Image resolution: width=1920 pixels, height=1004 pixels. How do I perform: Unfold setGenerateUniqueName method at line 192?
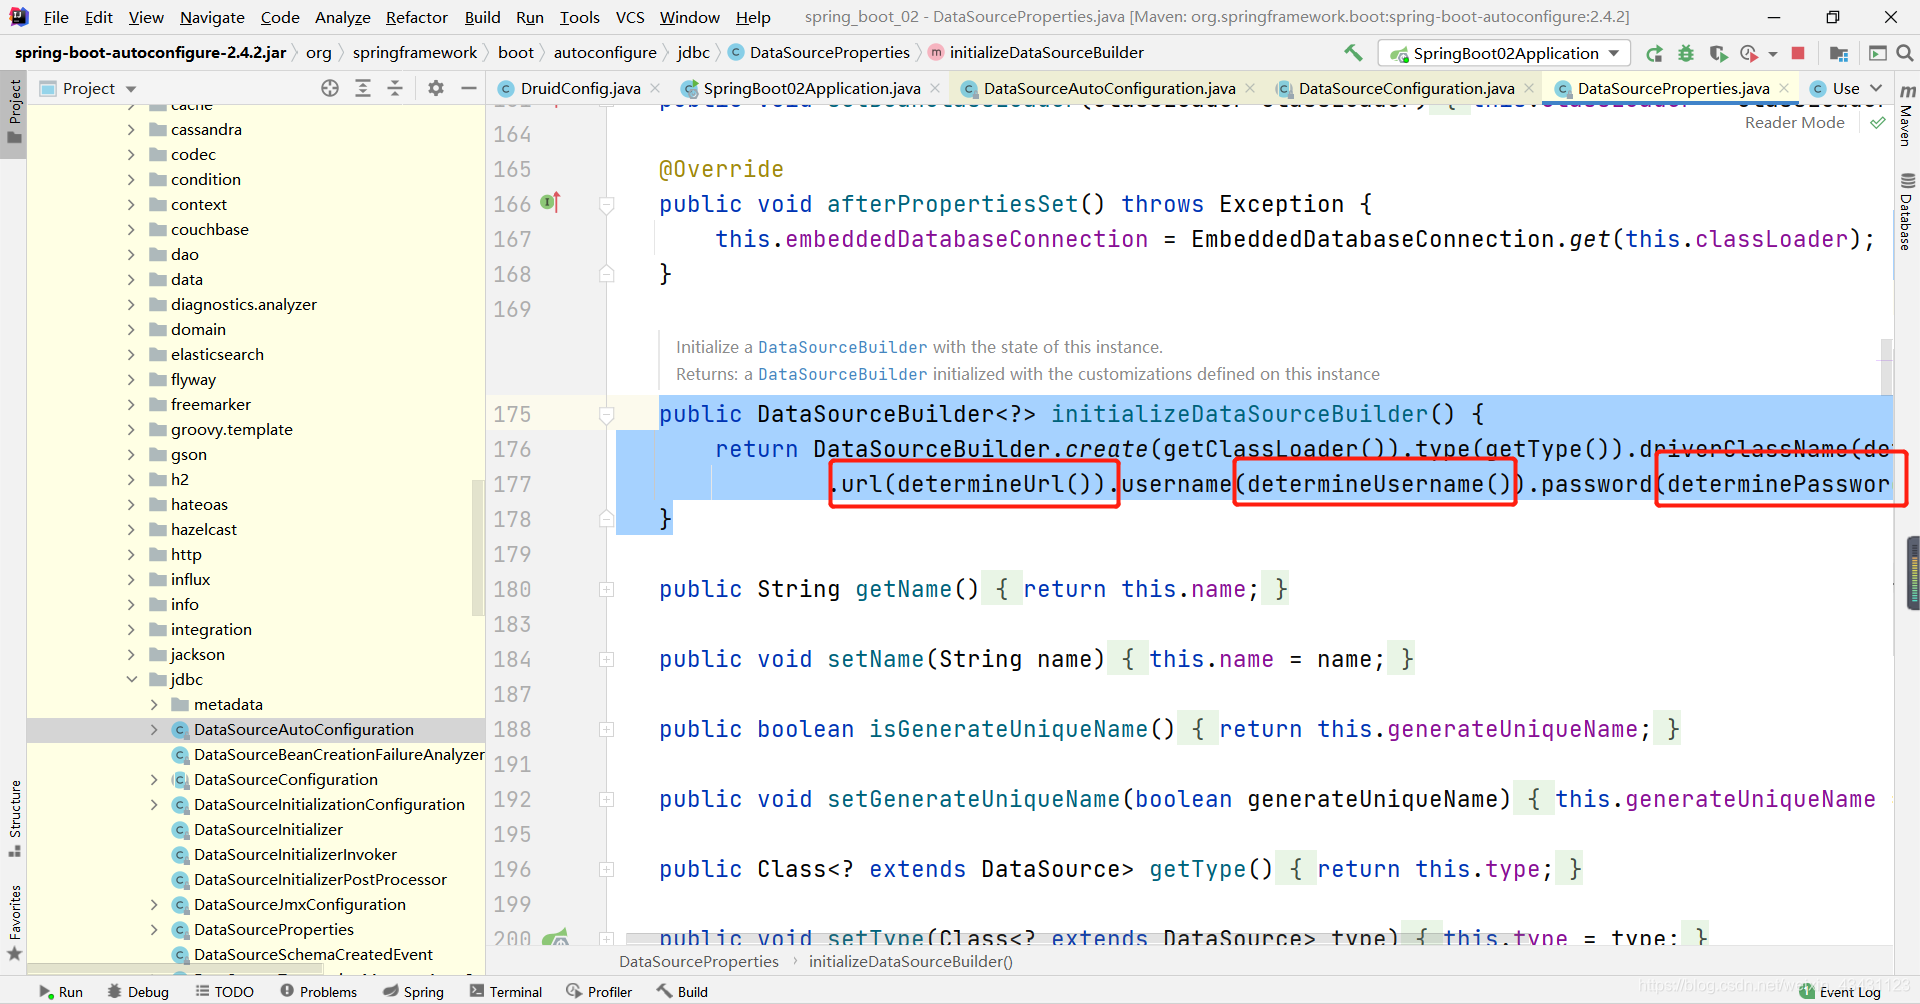(x=606, y=799)
